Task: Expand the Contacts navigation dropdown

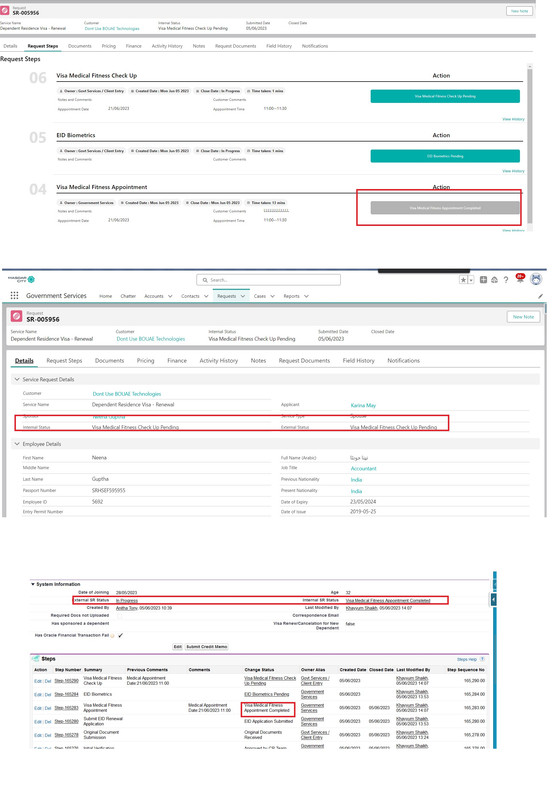Action: pos(206,296)
